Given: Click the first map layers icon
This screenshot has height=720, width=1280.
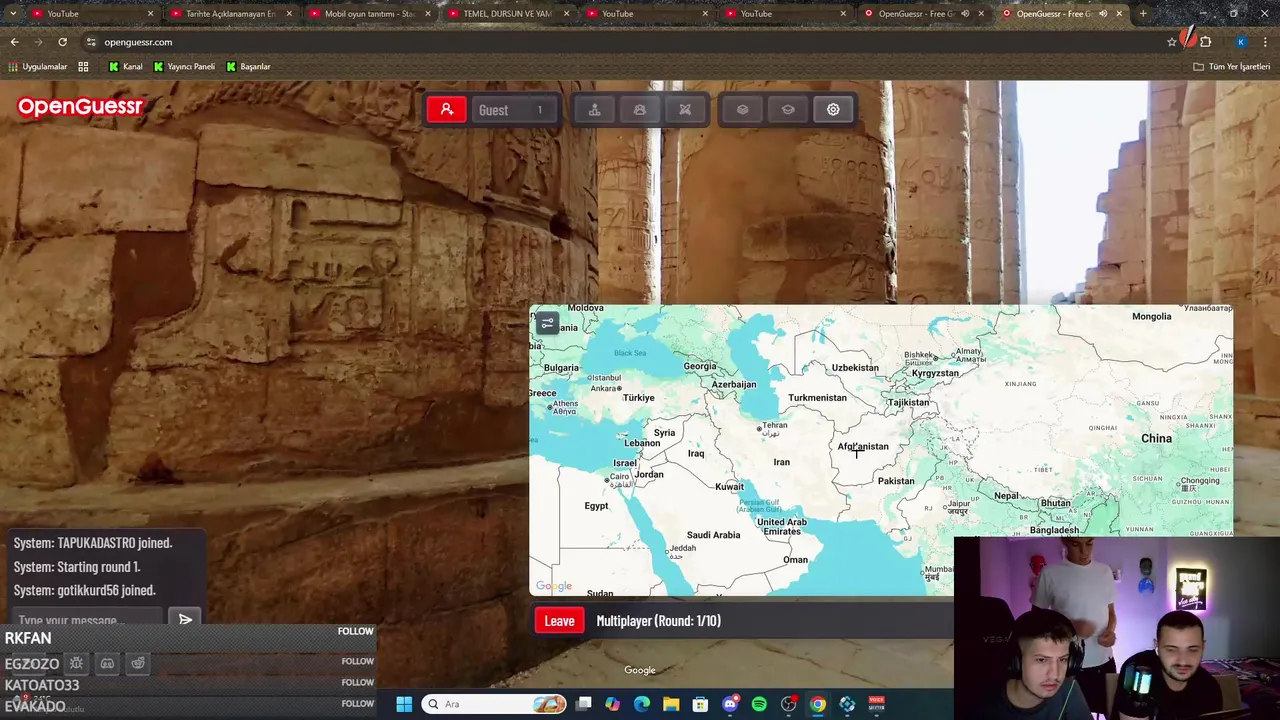Looking at the screenshot, I should pyautogui.click(x=742, y=110).
